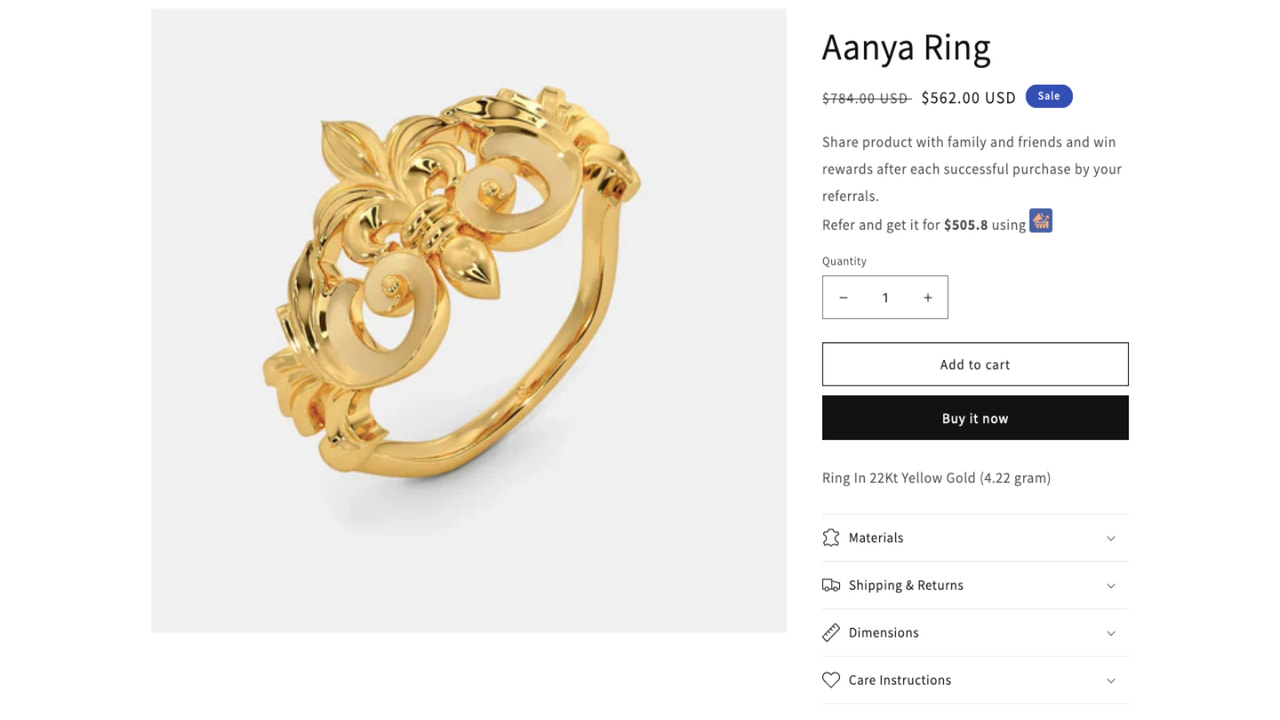Click the blue Sale badge
This screenshot has width=1280, height=720.
click(1048, 95)
